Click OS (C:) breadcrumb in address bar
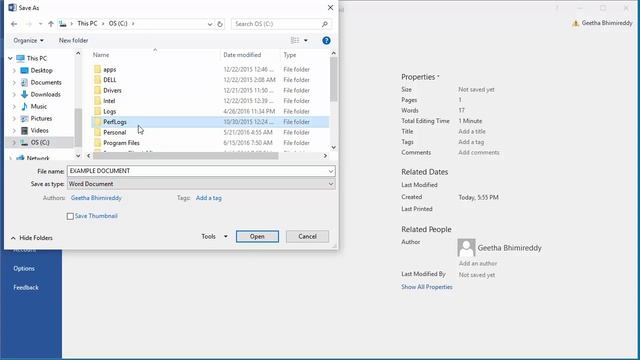The width and height of the screenshot is (640, 360). pos(118,24)
